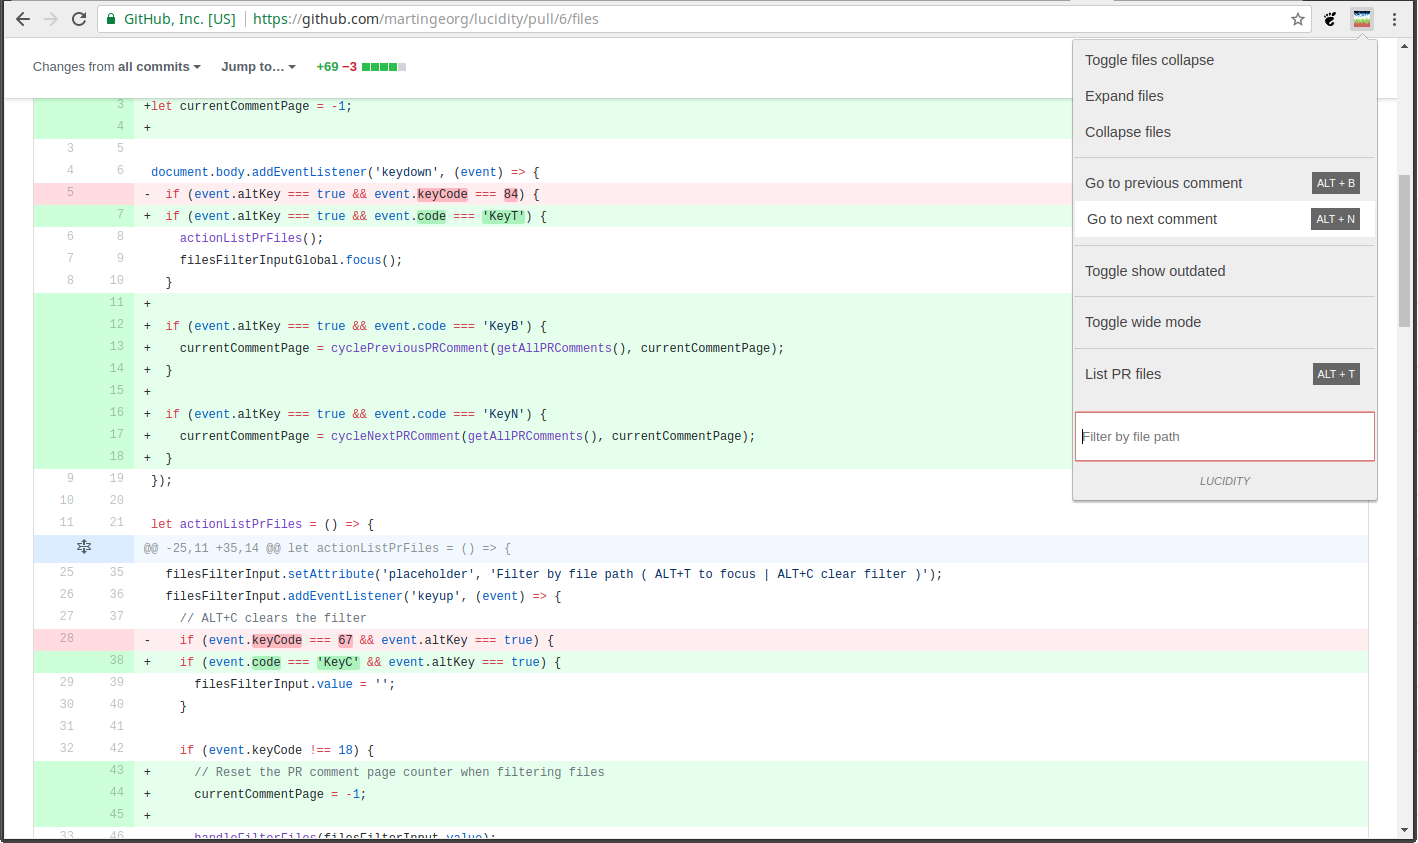Viewport: 1418px width, 843px height.
Task: Click 'List PR files' option
Action: (1123, 374)
